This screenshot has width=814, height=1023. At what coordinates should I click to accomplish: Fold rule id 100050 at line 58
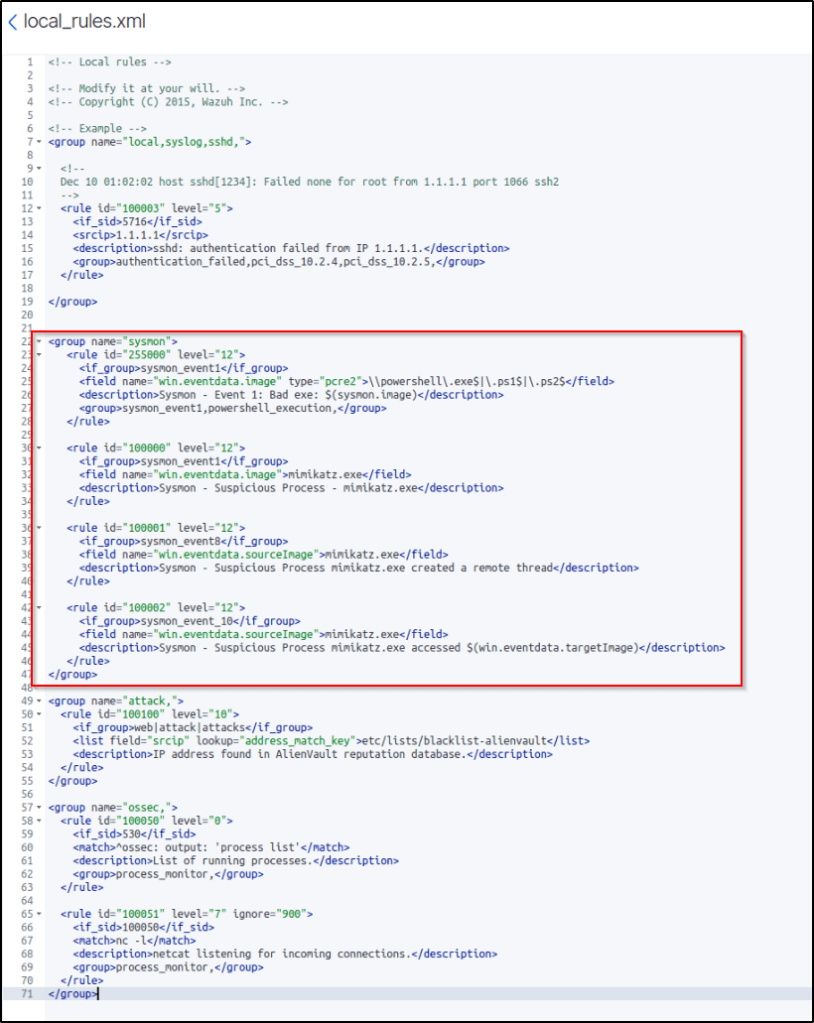pyautogui.click(x=39, y=820)
